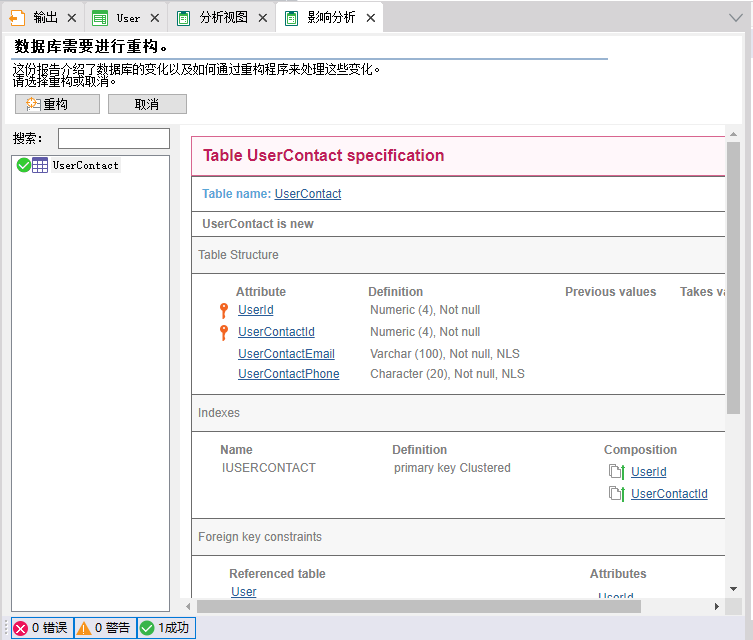Open the User referenced table link
Viewport: 753px width, 640px height.
coord(243,592)
